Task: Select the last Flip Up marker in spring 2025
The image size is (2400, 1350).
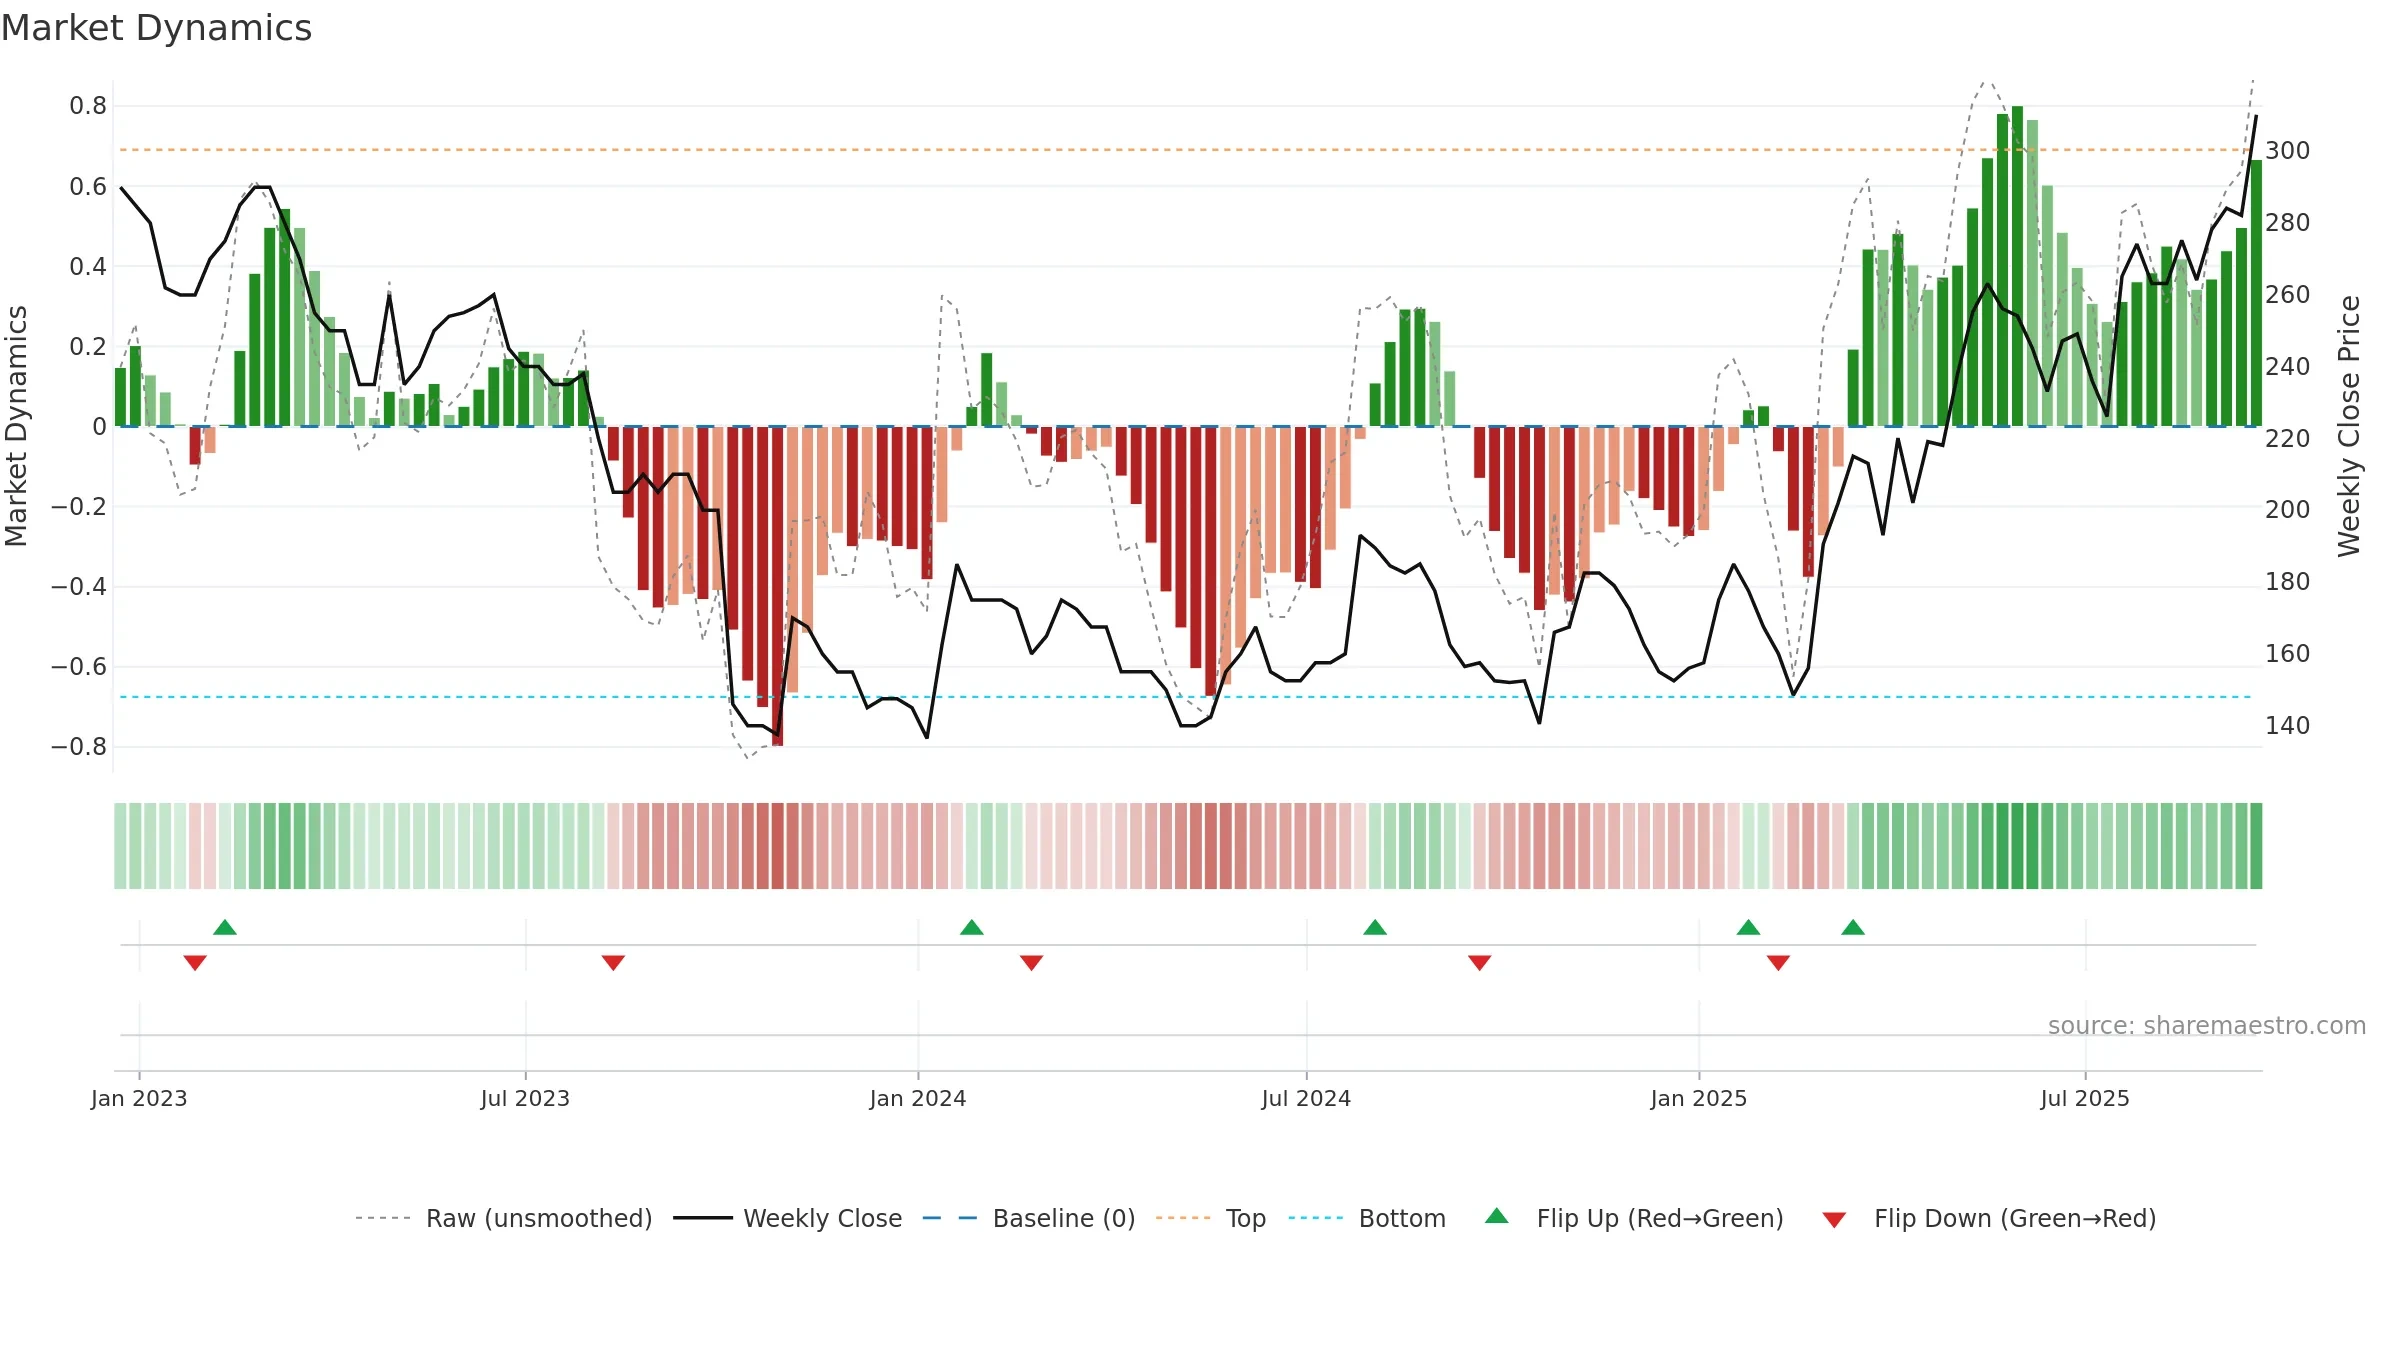Action: pos(1853,927)
